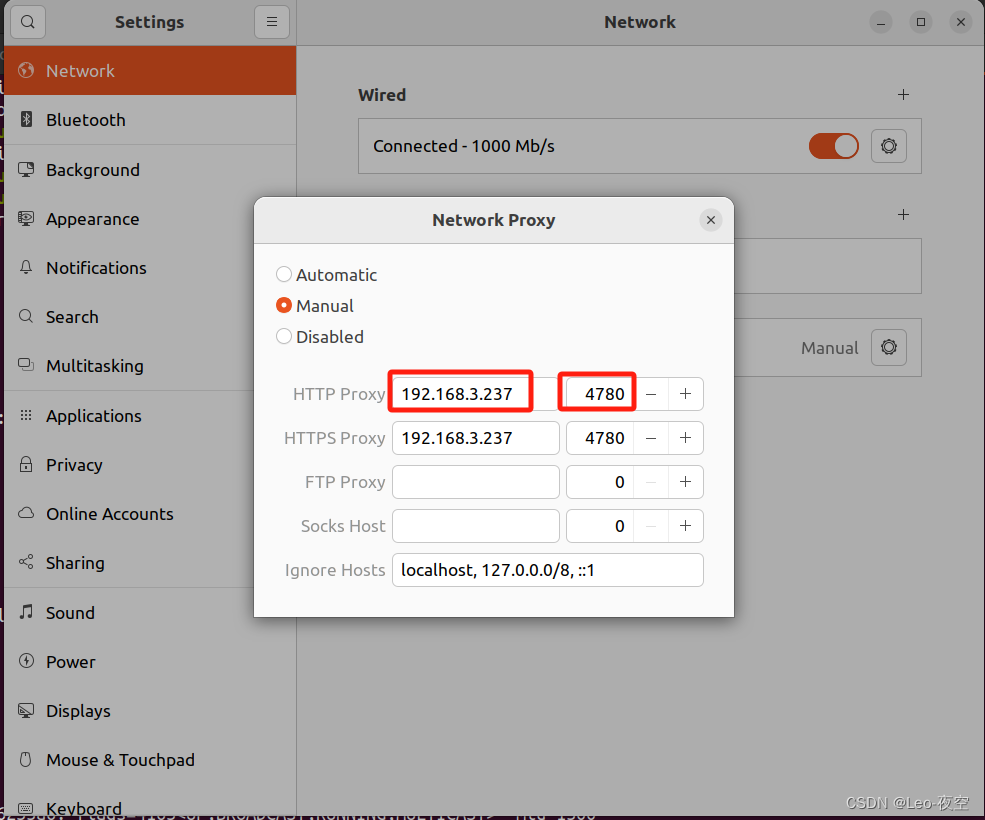Increase the HTTPS Proxy port
This screenshot has width=985, height=820.
click(x=685, y=437)
